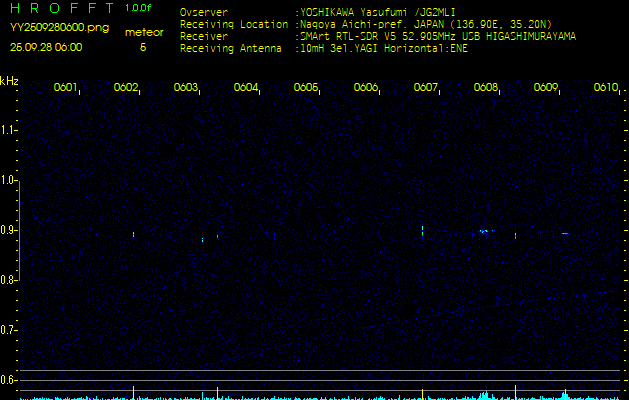Click the 'Receiving Location' label
The height and width of the screenshot is (400, 629).
tap(234, 24)
